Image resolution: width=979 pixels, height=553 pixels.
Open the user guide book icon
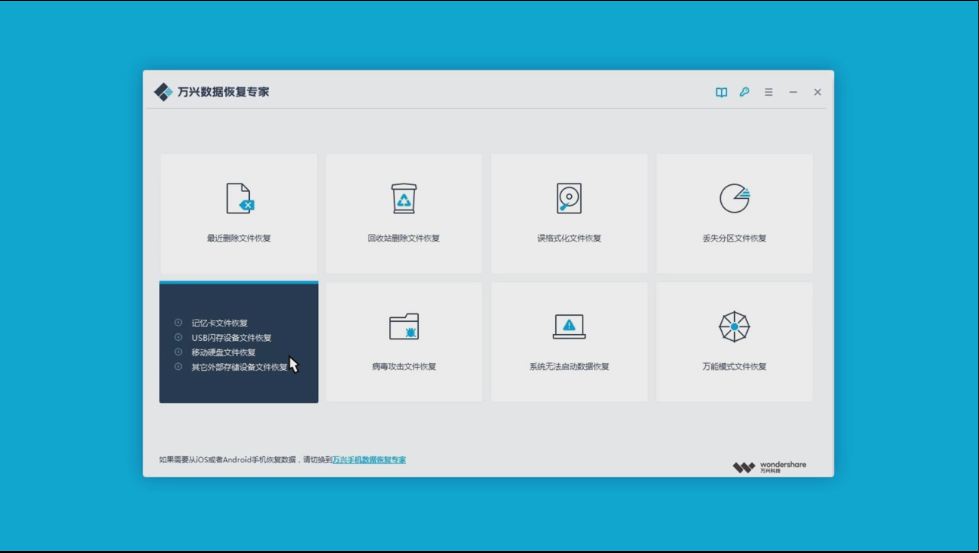coord(721,92)
